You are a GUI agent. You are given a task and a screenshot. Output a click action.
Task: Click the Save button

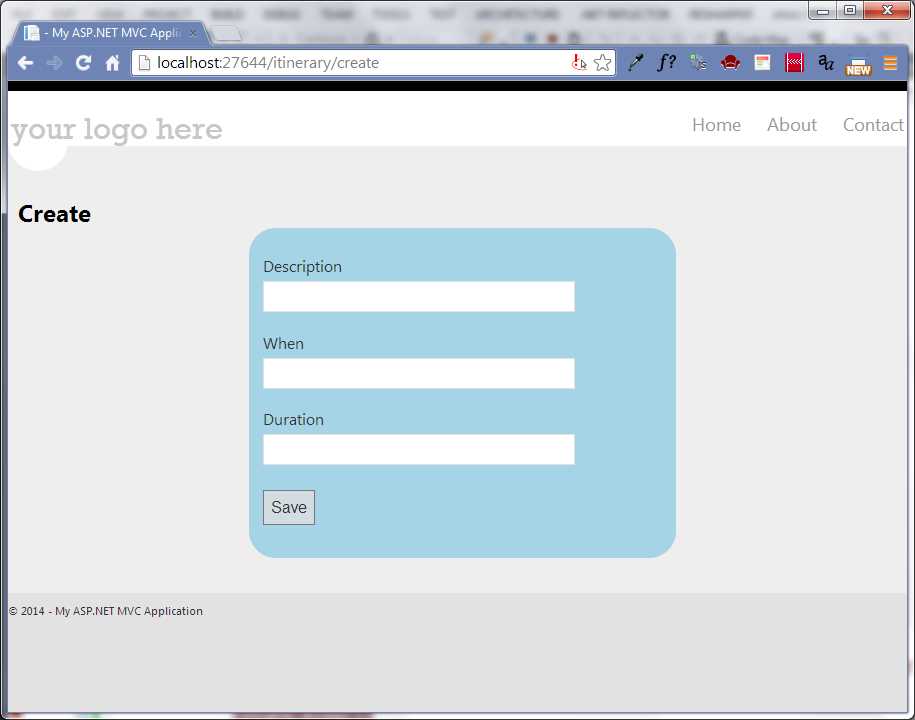(288, 507)
